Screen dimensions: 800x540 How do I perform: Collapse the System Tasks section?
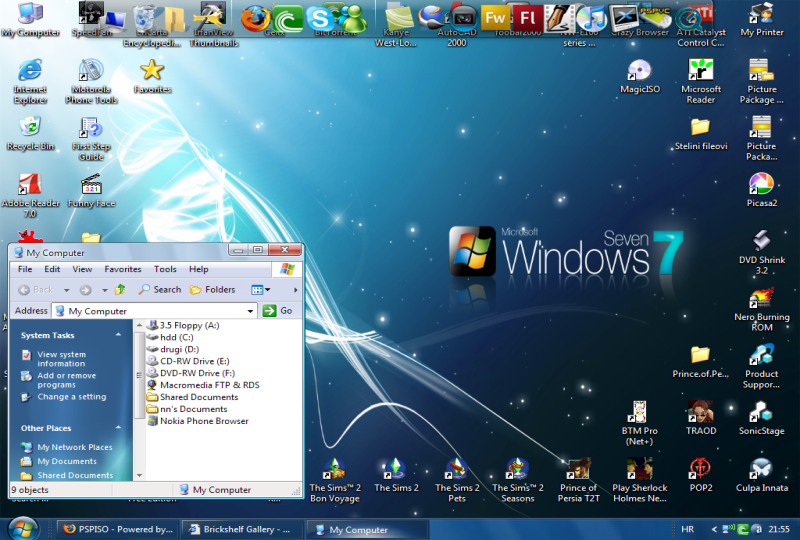pos(118,335)
